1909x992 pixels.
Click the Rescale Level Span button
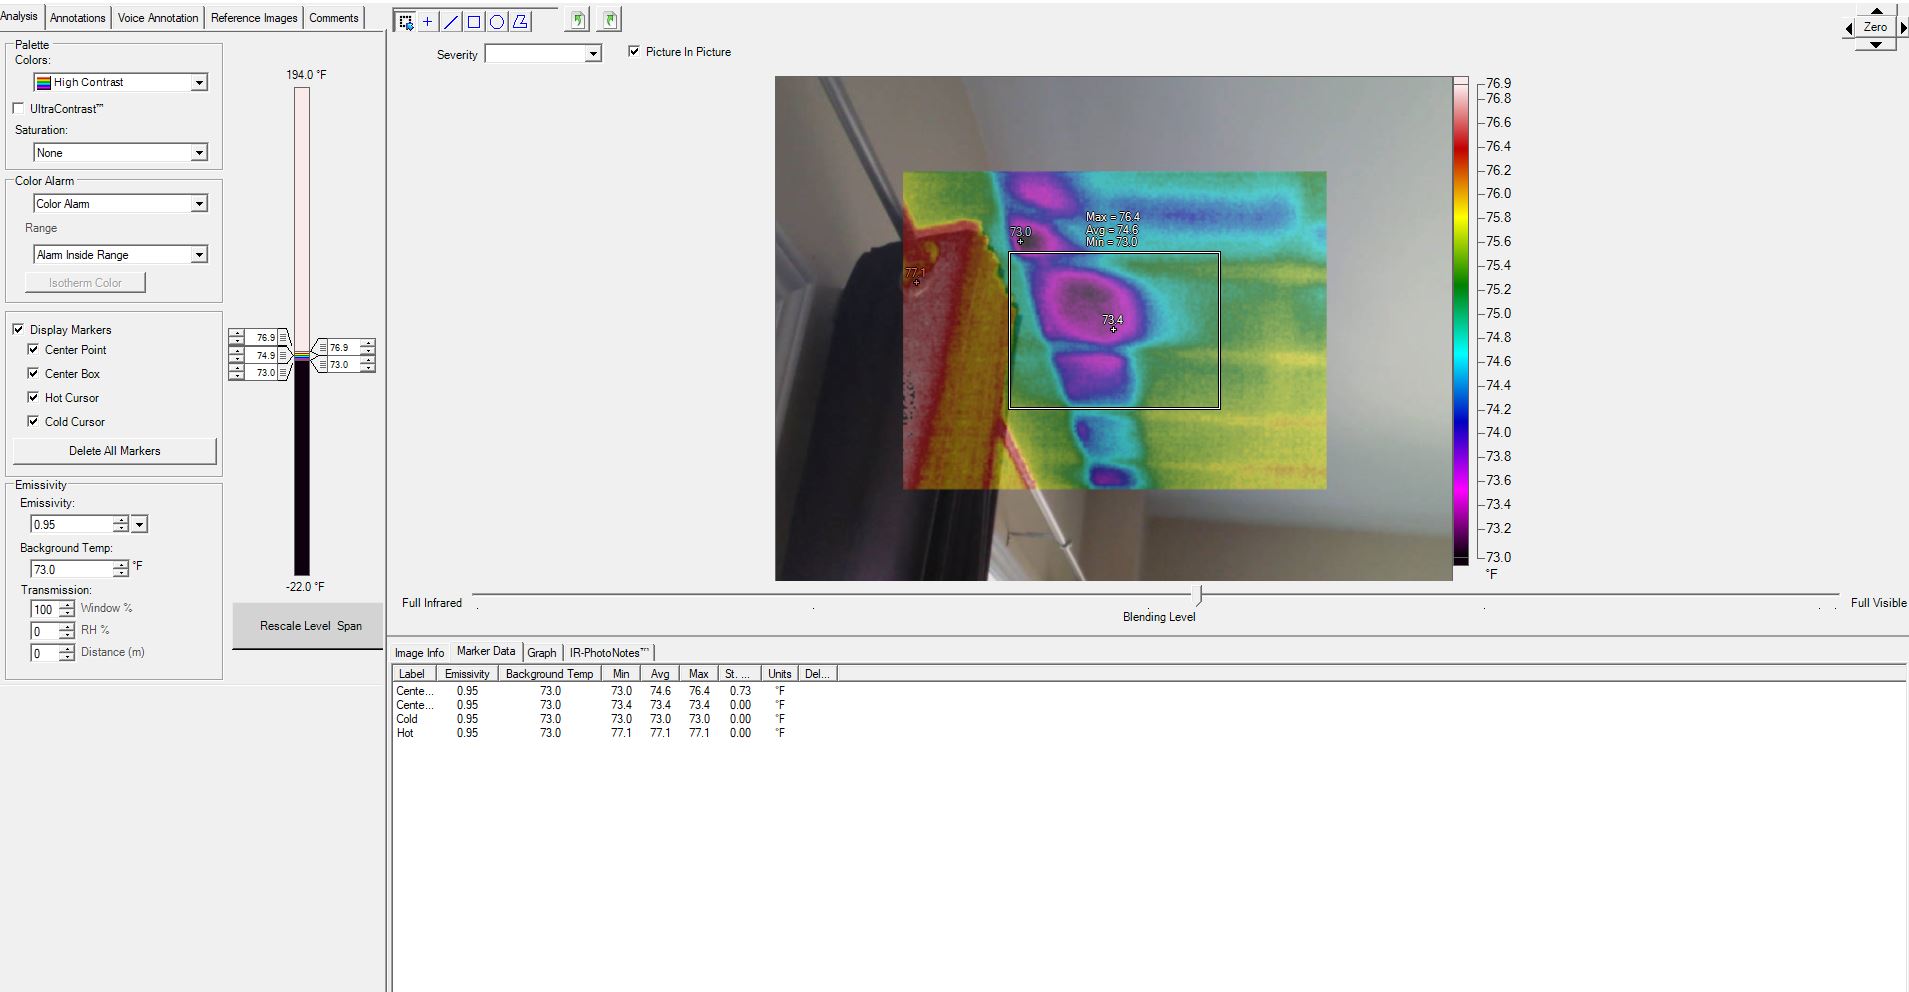coord(310,626)
